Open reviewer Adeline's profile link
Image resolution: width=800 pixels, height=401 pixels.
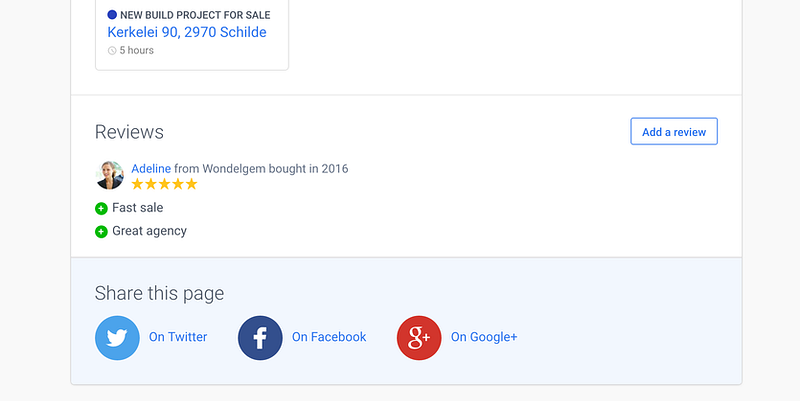click(x=151, y=168)
